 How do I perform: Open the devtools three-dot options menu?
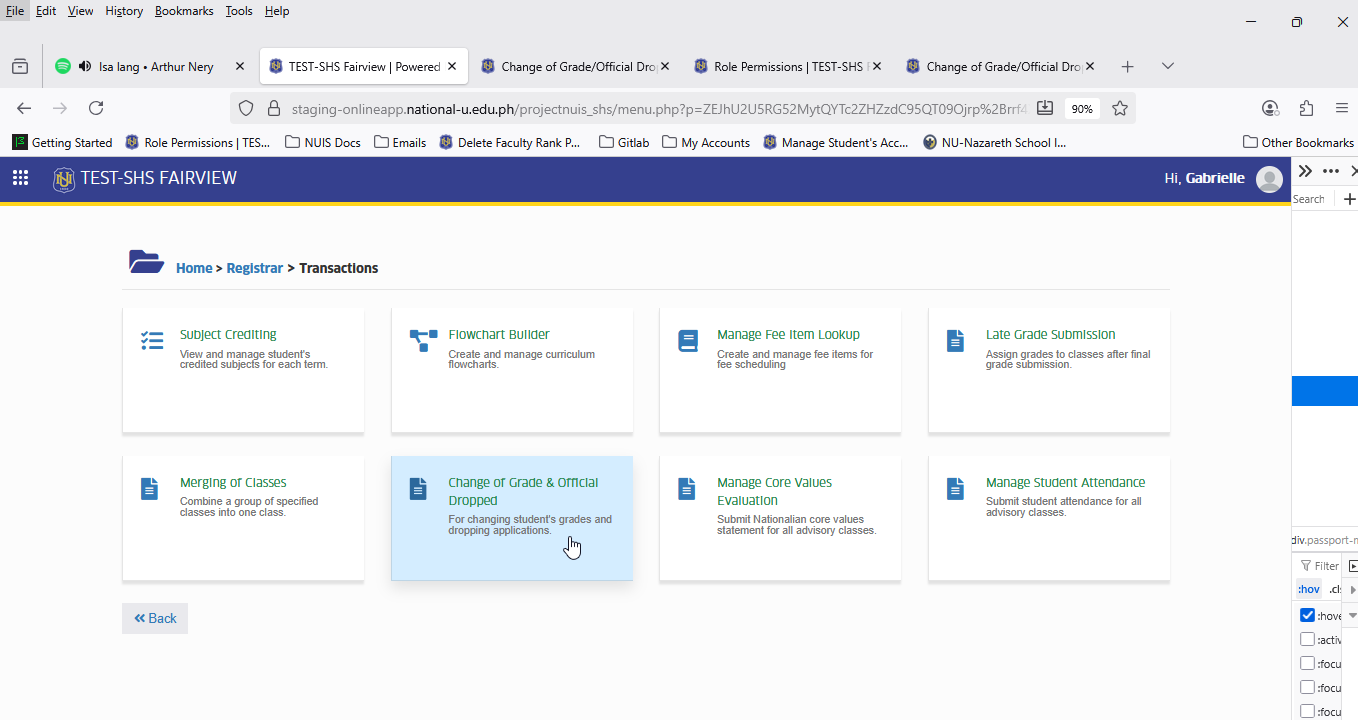click(x=1330, y=171)
